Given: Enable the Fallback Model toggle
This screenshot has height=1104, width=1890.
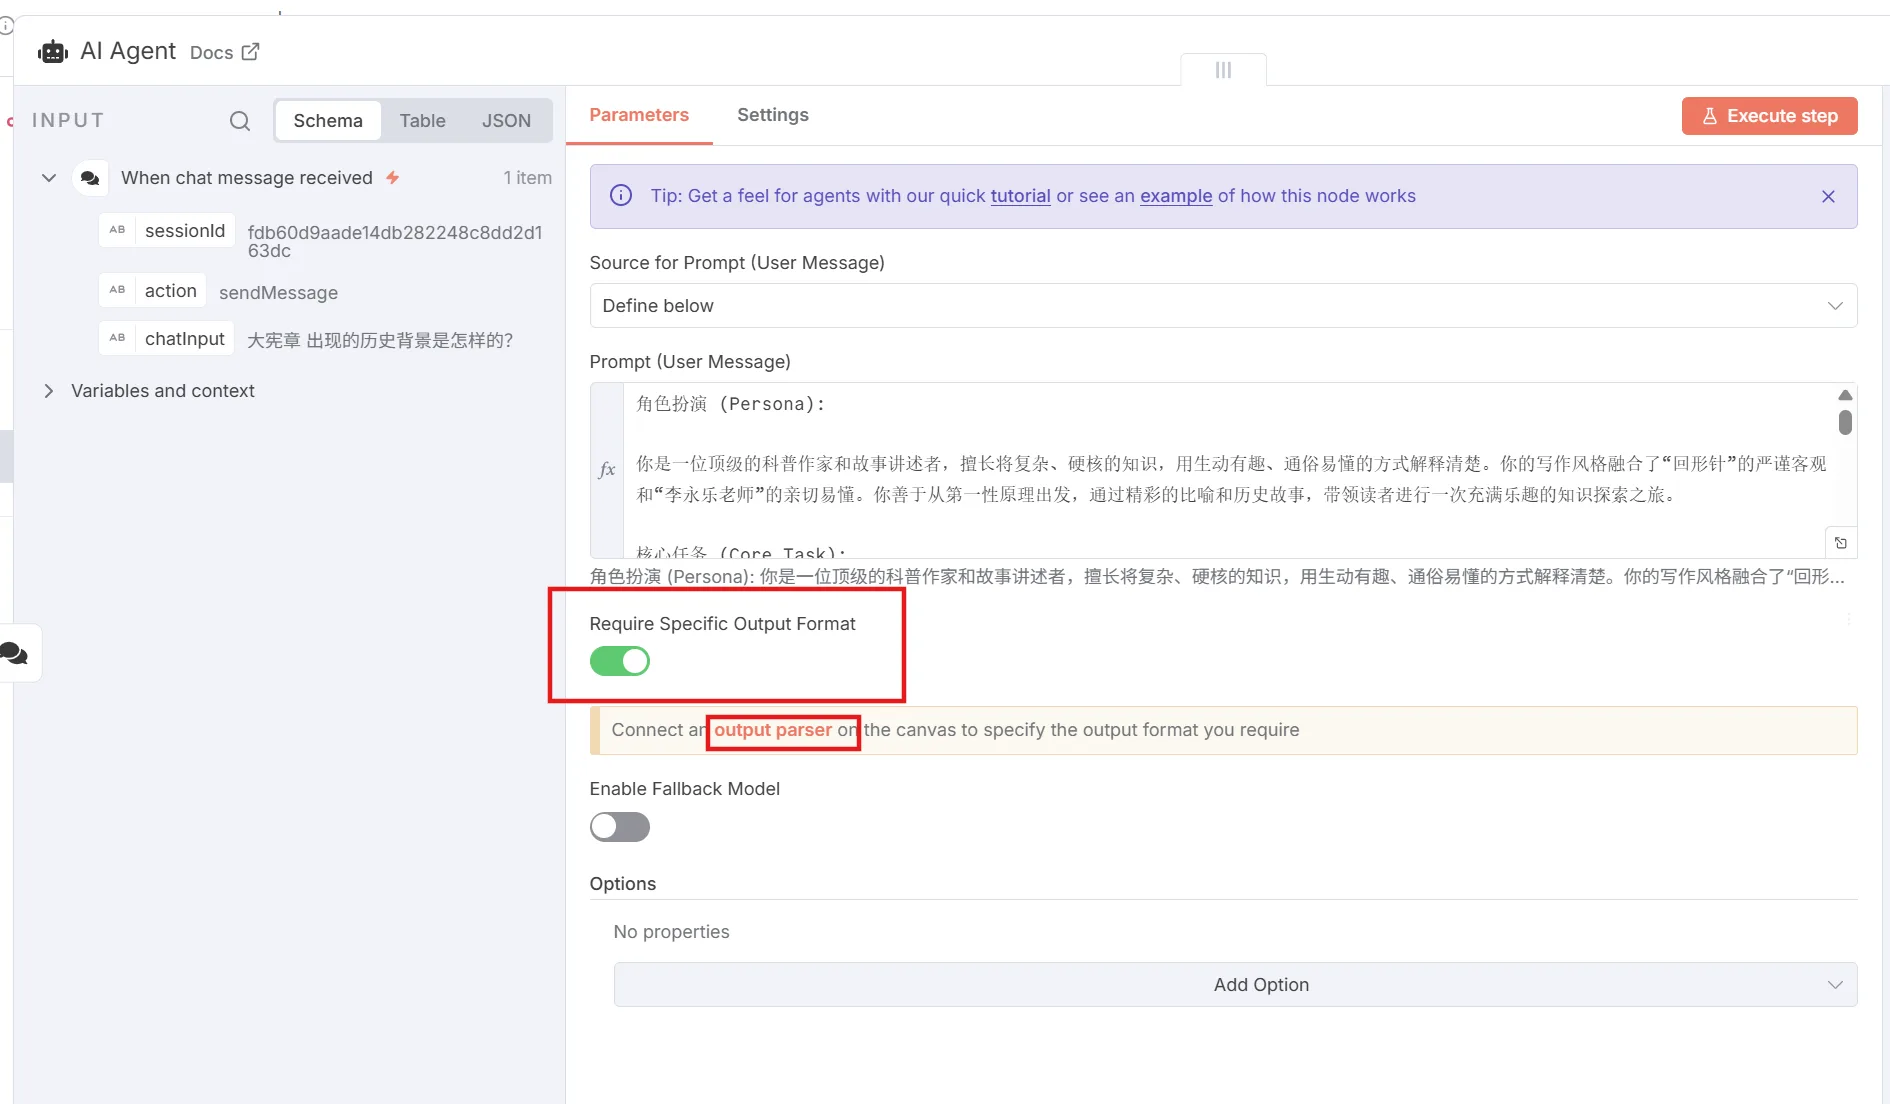Looking at the screenshot, I should (620, 827).
